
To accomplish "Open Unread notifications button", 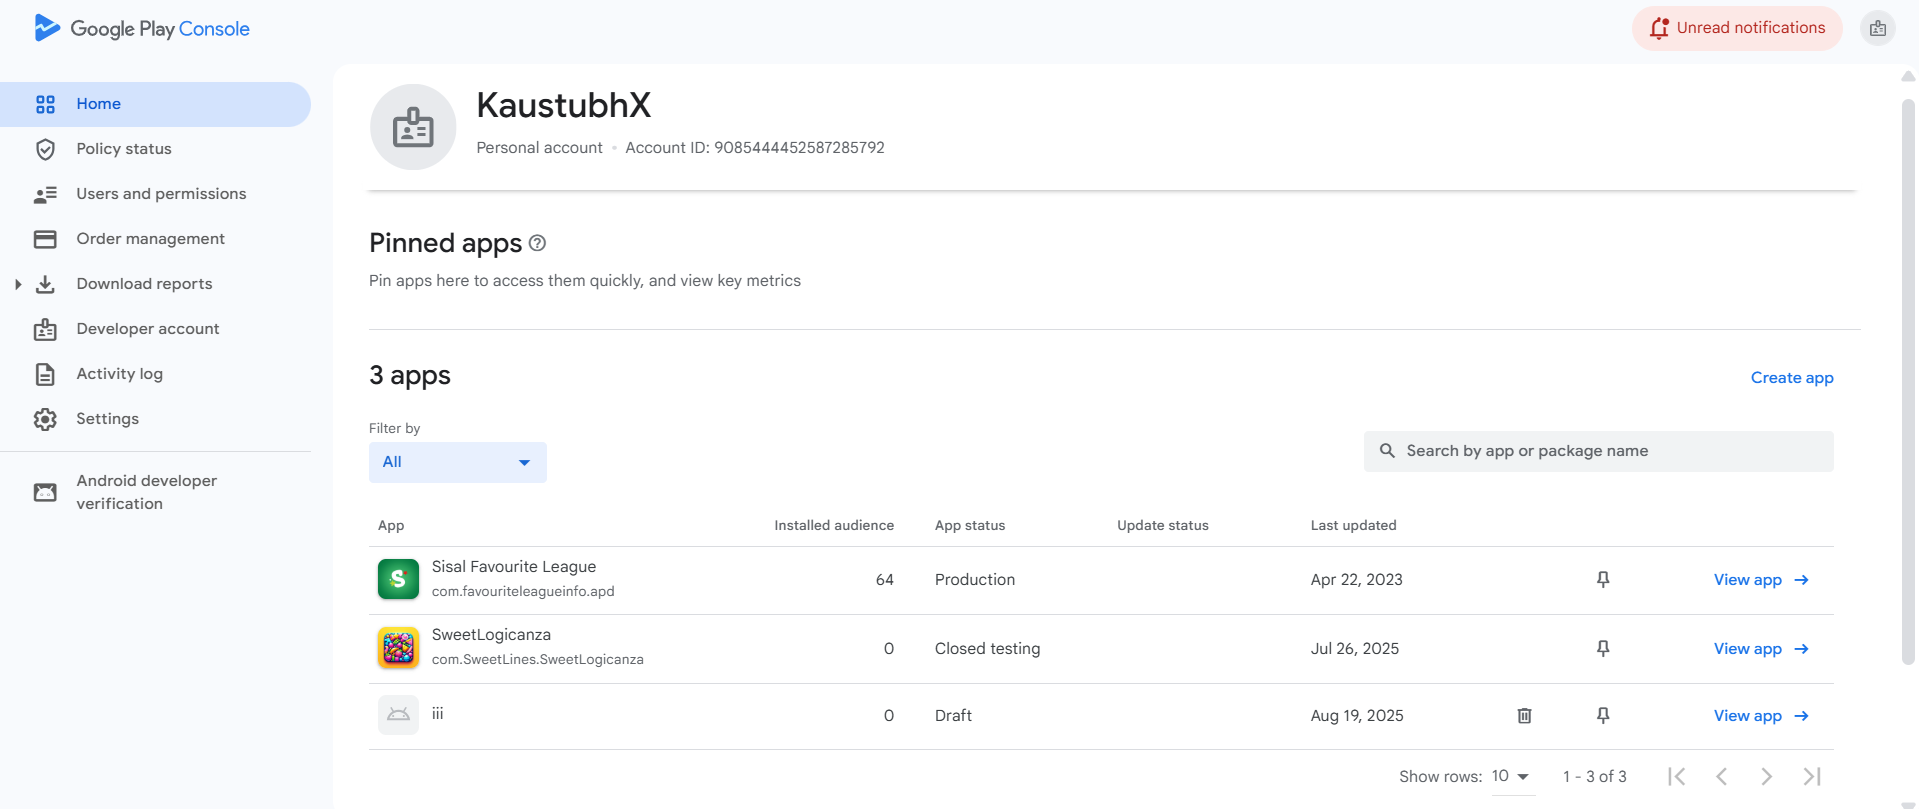I will [1737, 28].
